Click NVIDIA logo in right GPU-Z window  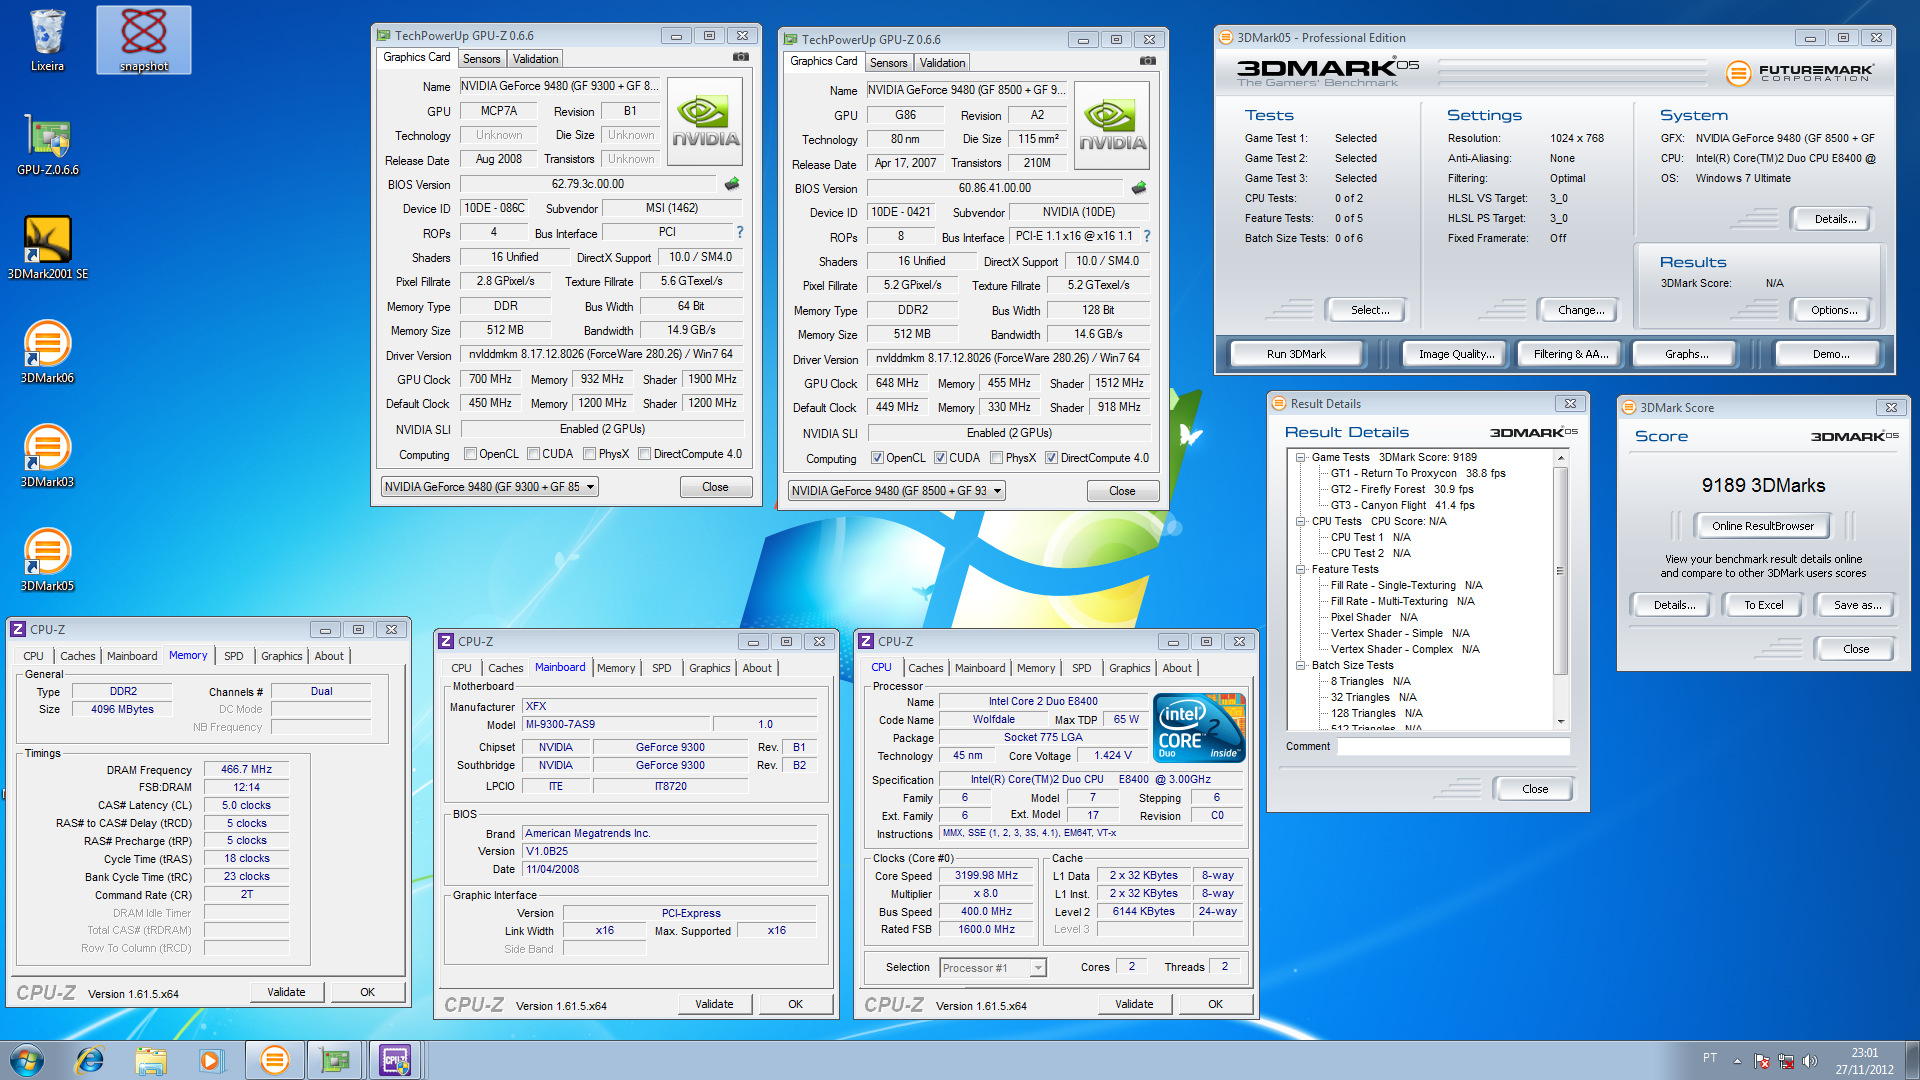(x=1112, y=126)
